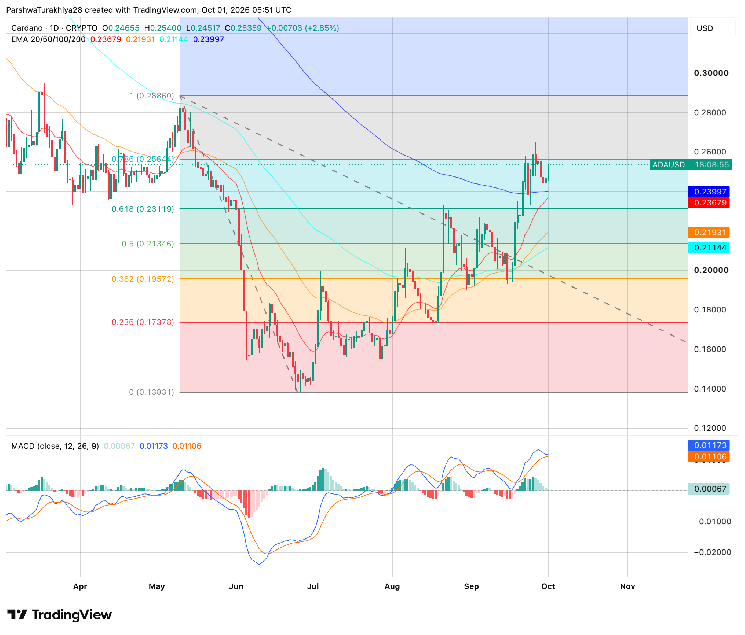
Task: Click the orange 0.01106 MACD axis tag
Action: 709,457
